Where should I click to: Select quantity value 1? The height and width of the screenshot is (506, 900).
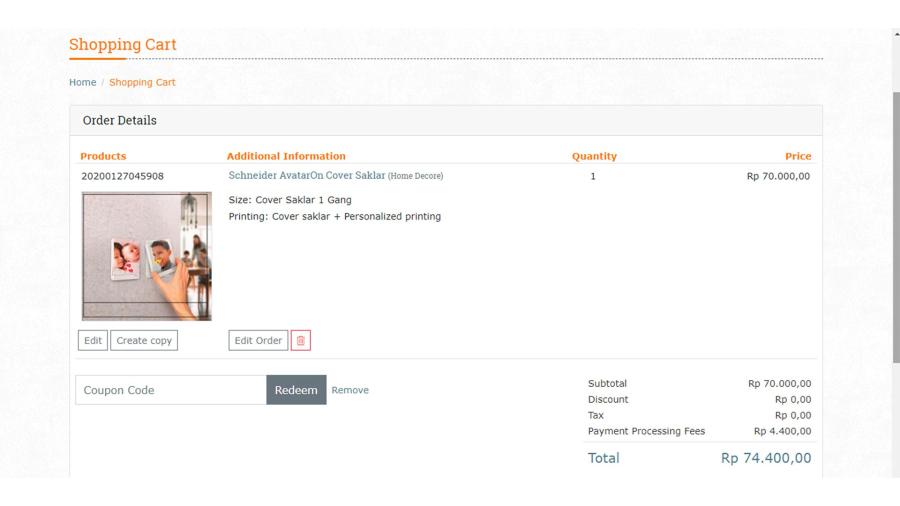(x=593, y=176)
